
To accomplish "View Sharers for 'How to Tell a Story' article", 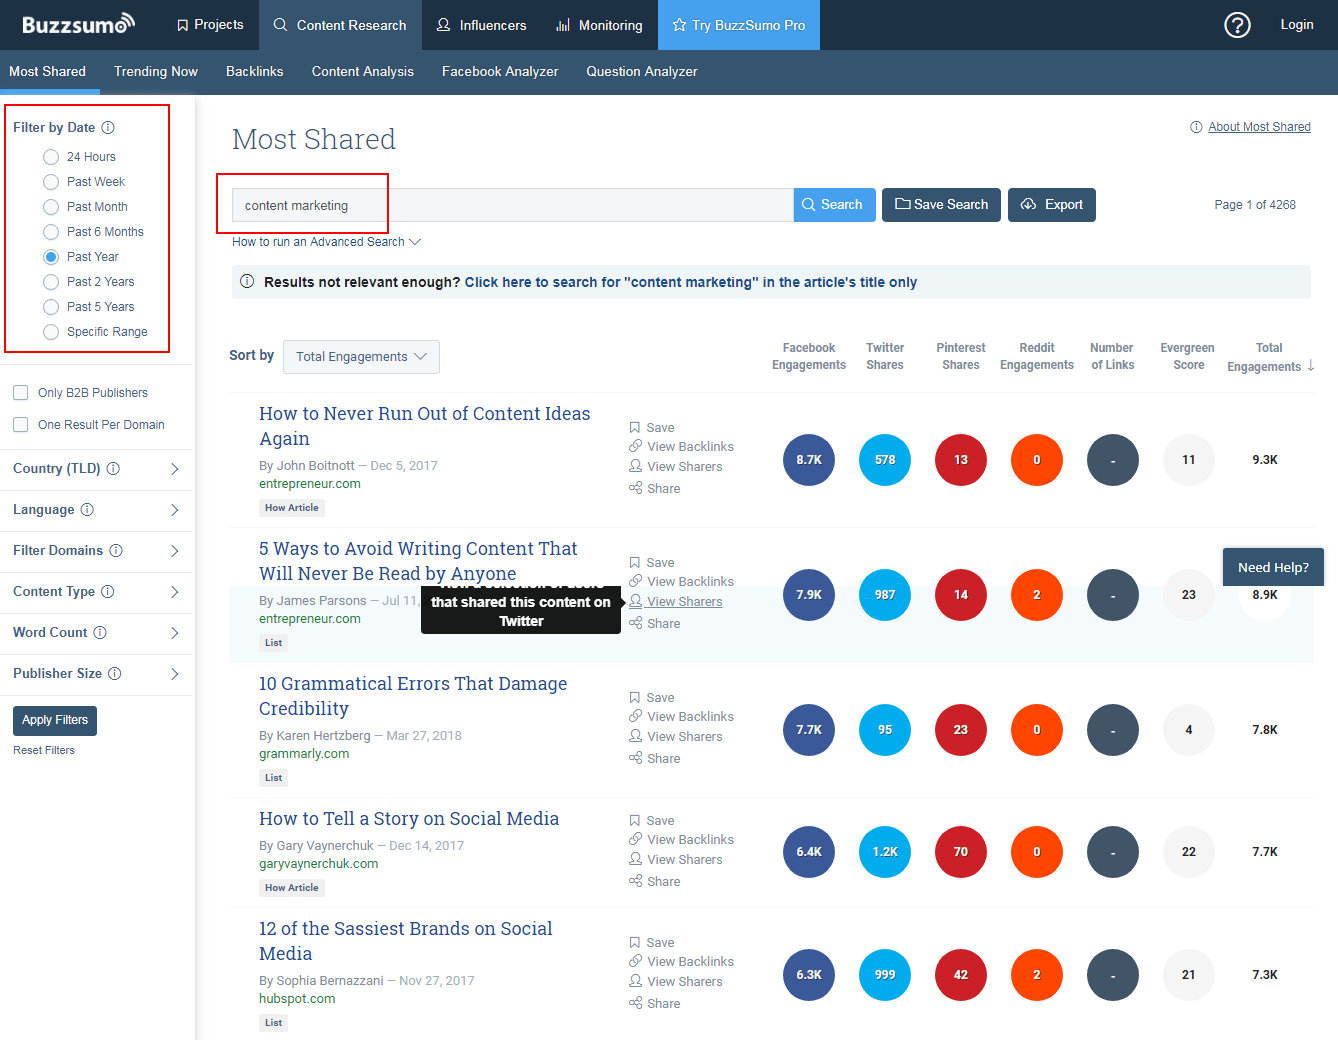I will [675, 859].
